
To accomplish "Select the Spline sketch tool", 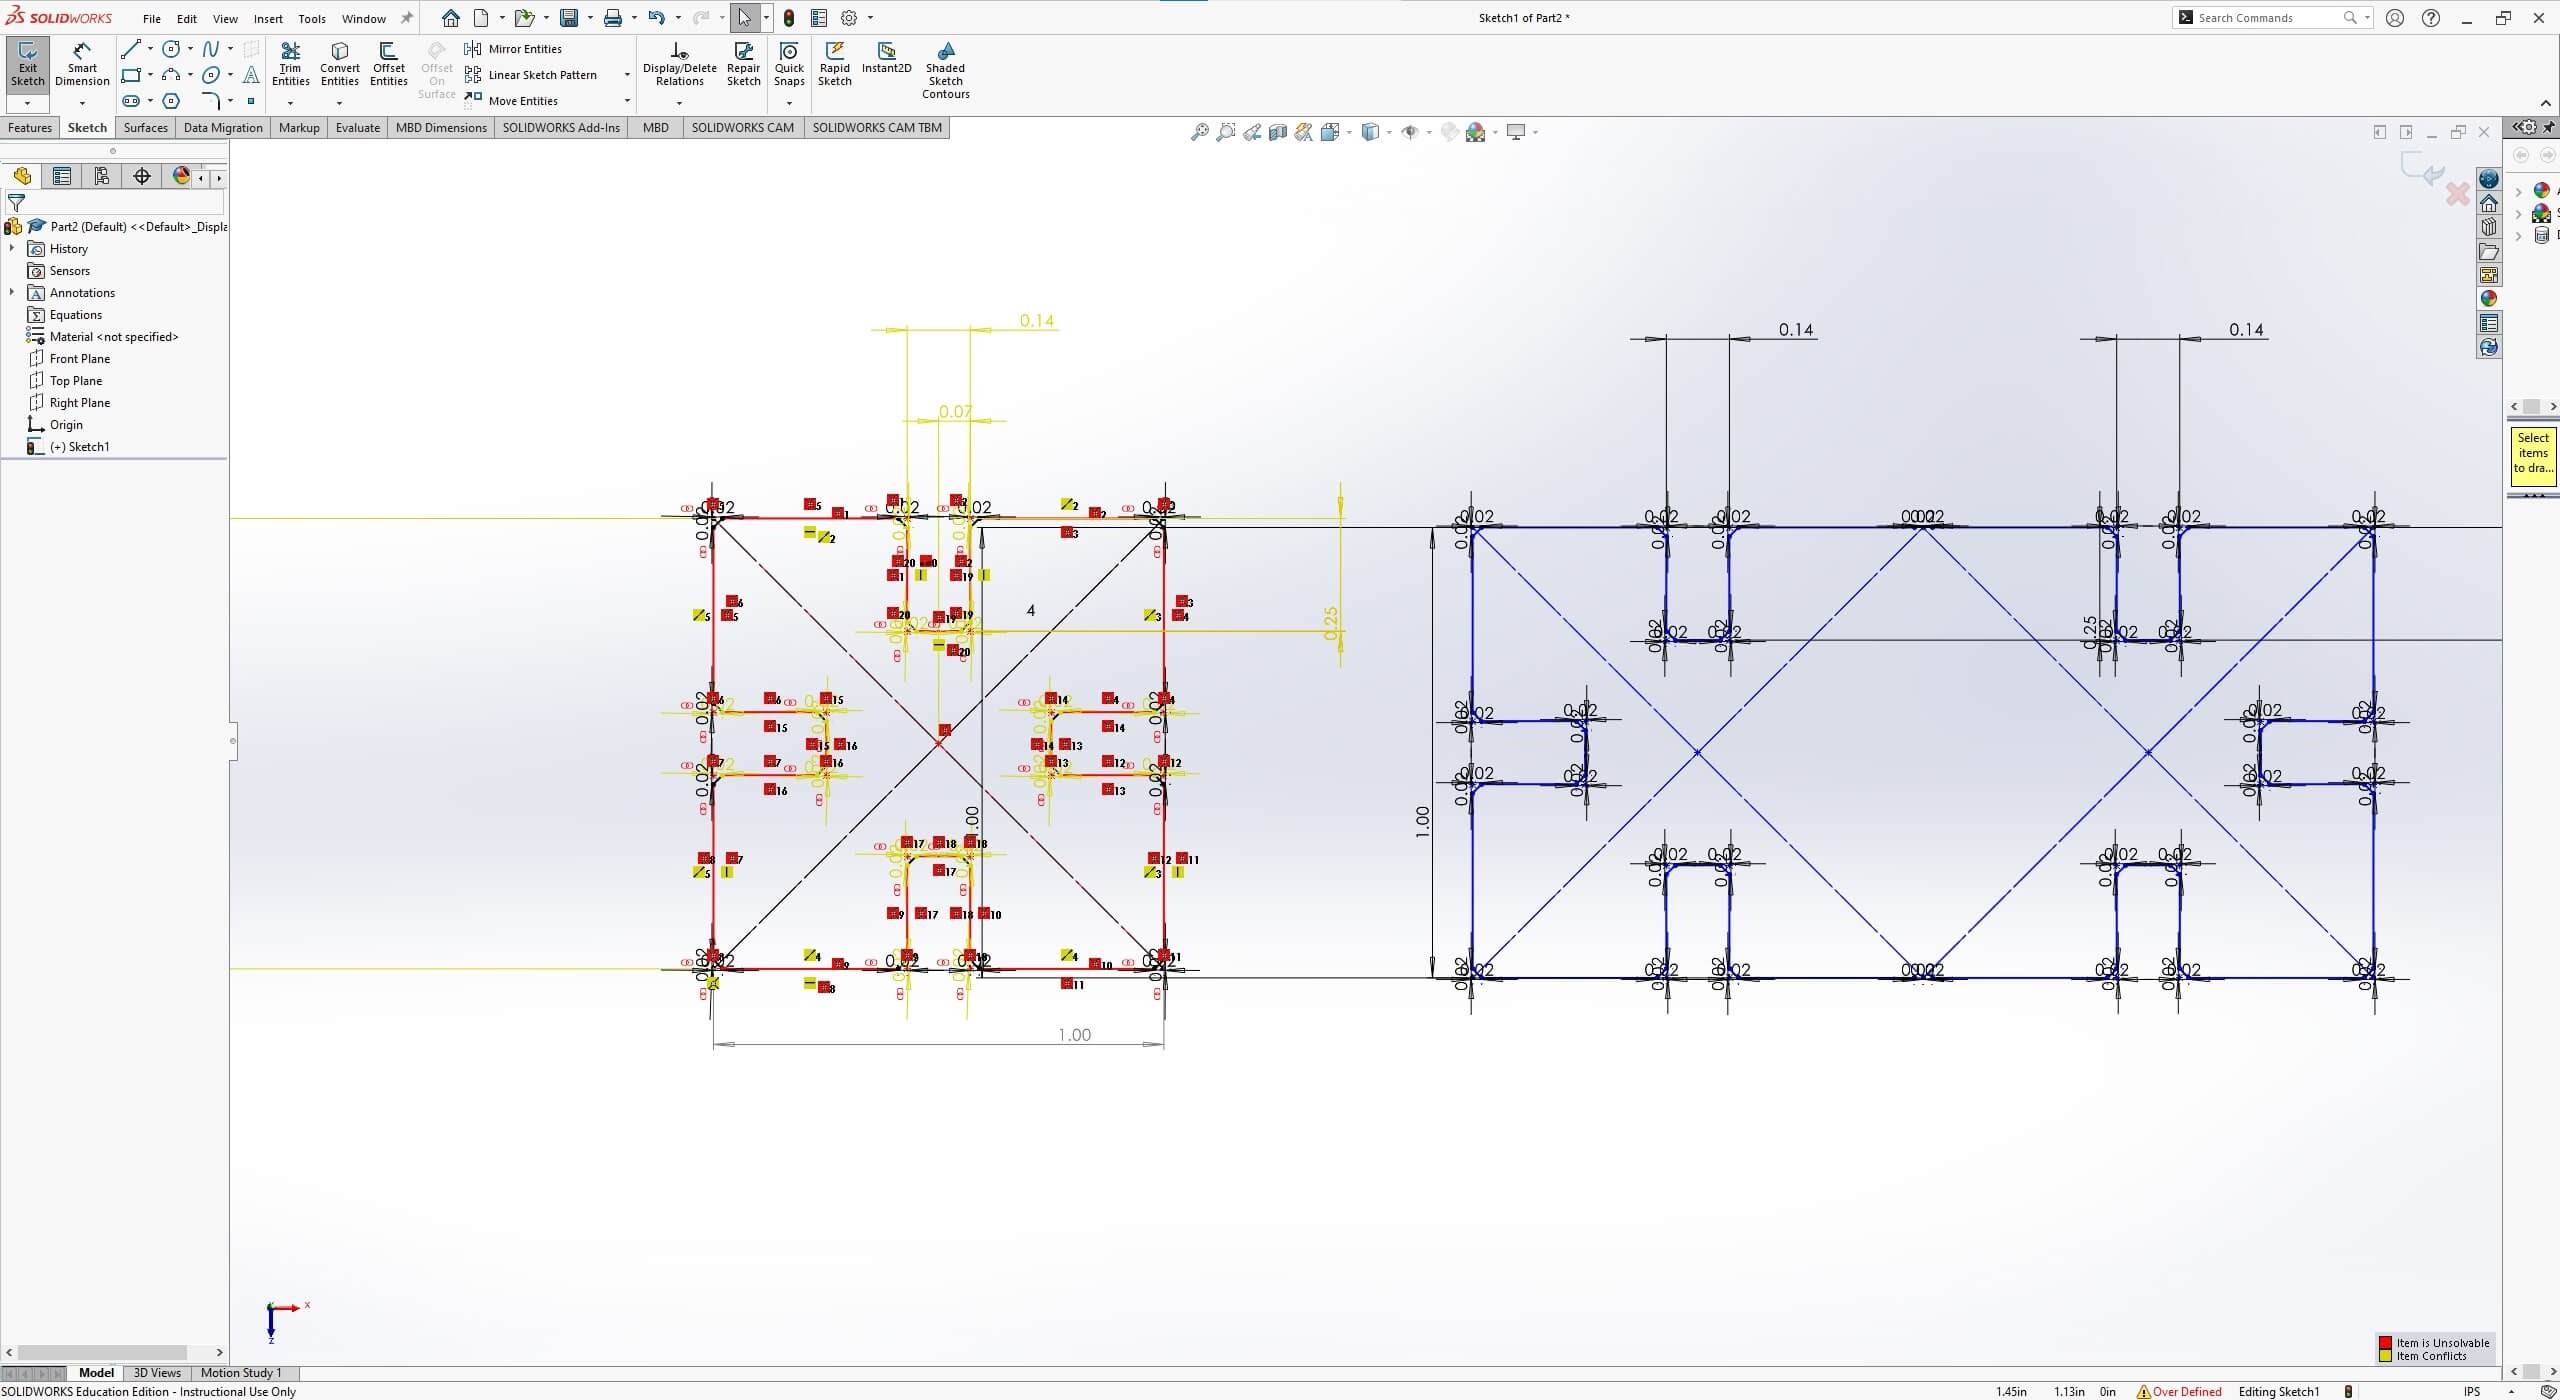I will click(x=211, y=49).
